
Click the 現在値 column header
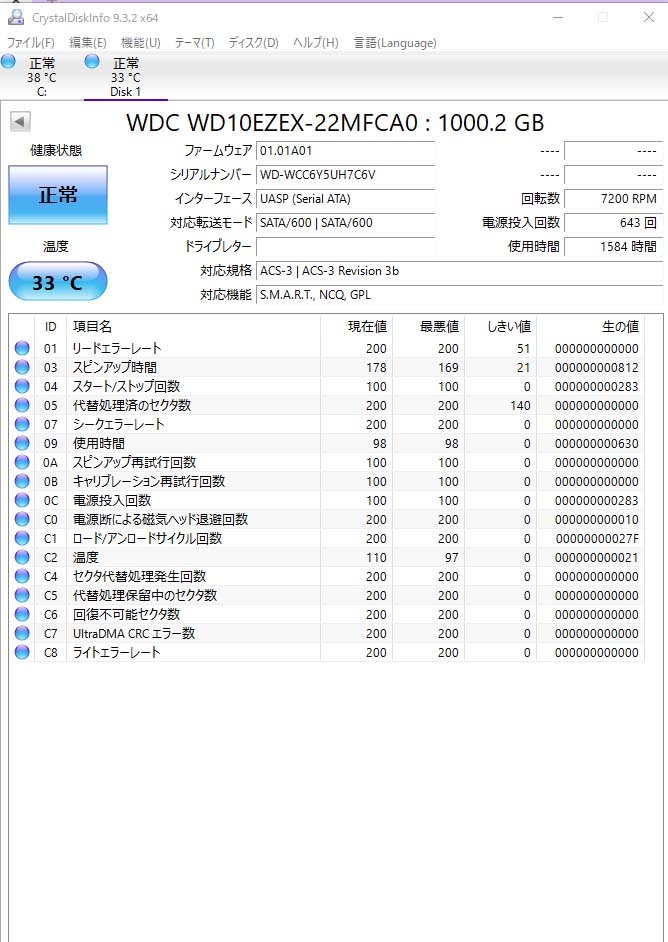[x=356, y=327]
